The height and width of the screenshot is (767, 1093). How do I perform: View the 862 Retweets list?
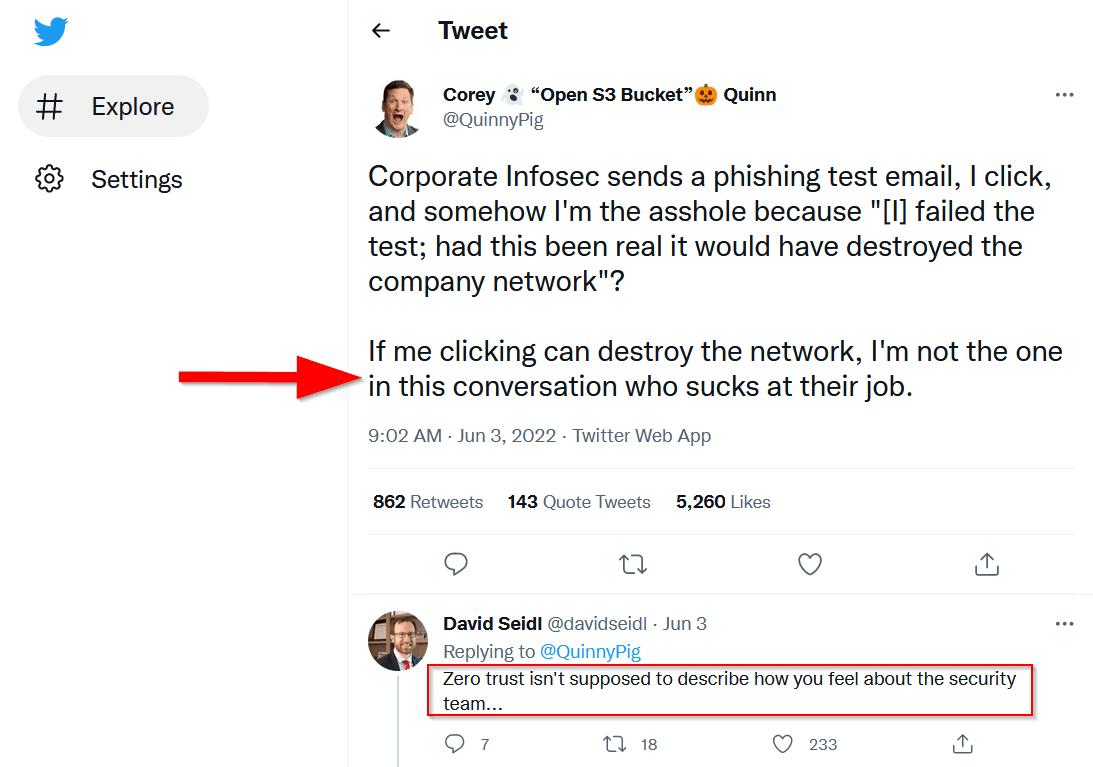pyautogui.click(x=428, y=501)
